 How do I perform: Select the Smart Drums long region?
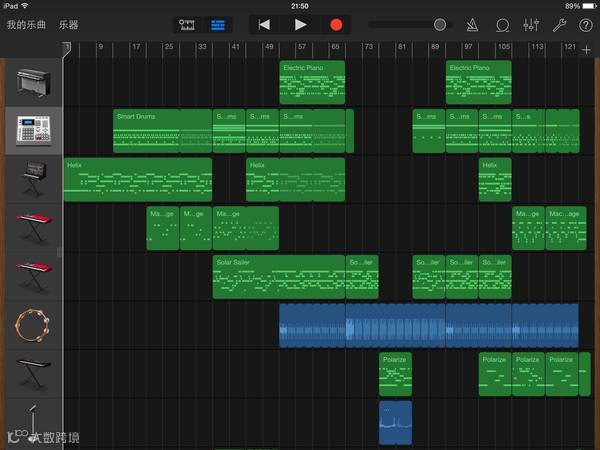point(163,131)
